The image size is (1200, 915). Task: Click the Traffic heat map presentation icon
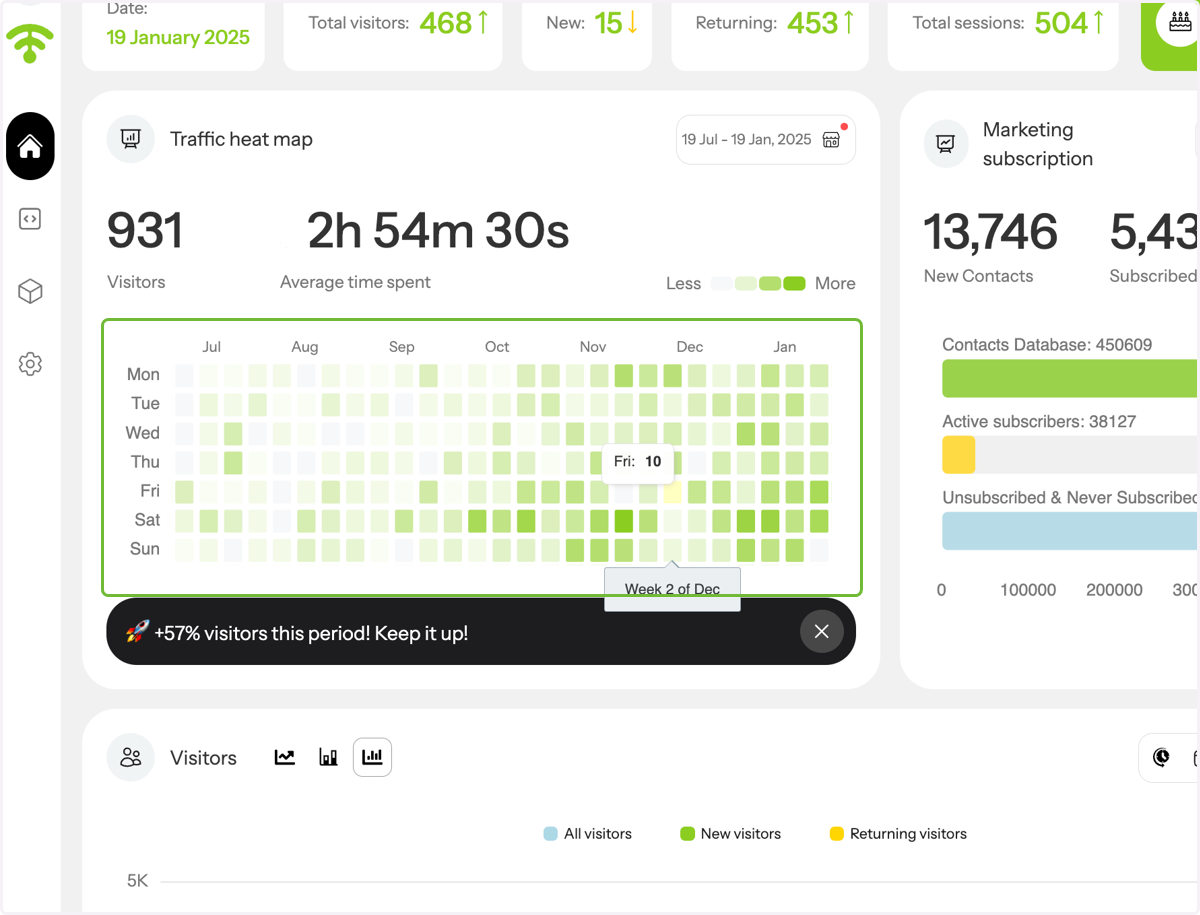[x=131, y=139]
